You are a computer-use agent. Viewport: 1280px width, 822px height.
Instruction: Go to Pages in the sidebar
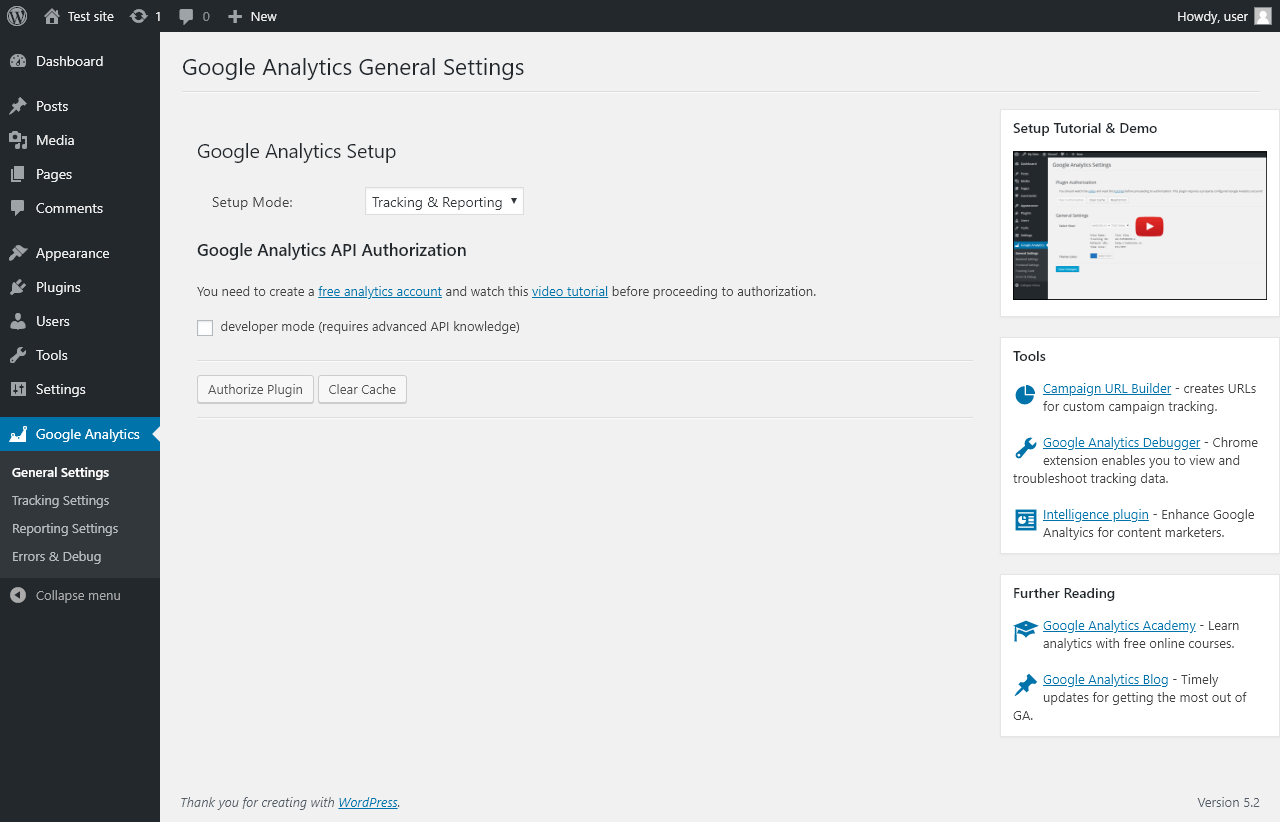(54, 174)
